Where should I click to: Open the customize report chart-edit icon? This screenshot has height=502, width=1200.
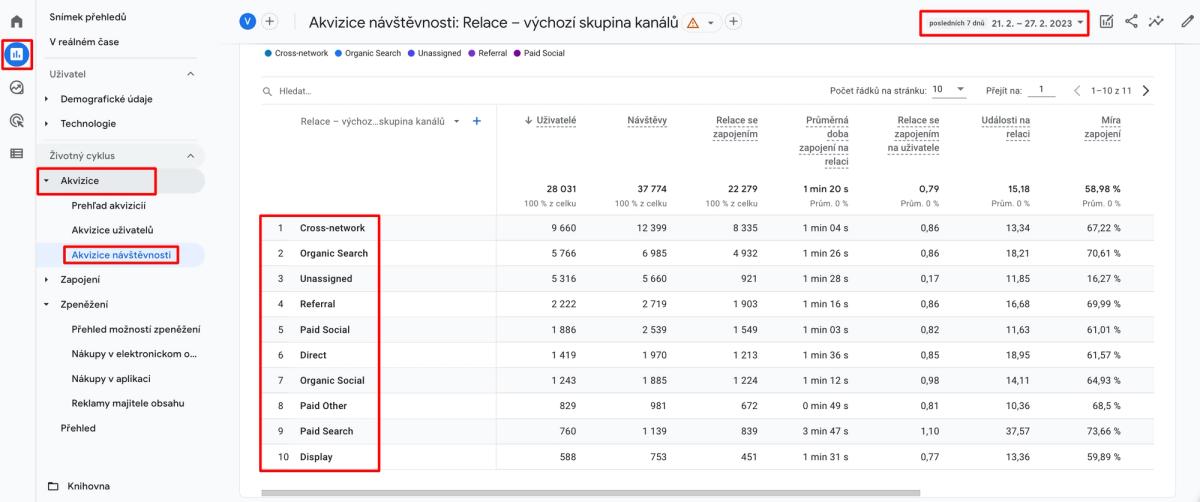(x=1109, y=21)
